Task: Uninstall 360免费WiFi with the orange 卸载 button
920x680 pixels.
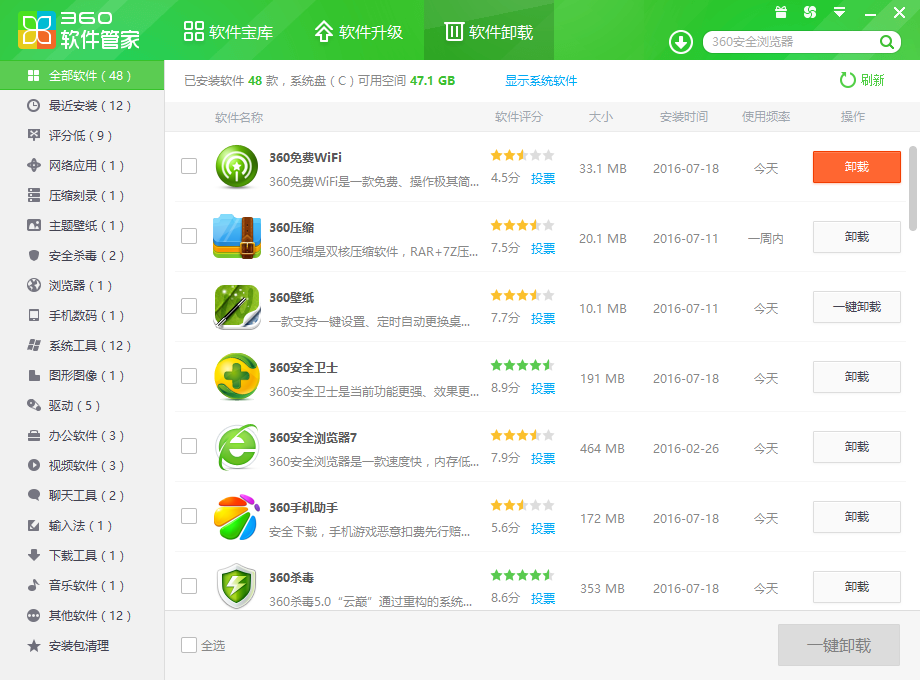Action: click(x=857, y=167)
